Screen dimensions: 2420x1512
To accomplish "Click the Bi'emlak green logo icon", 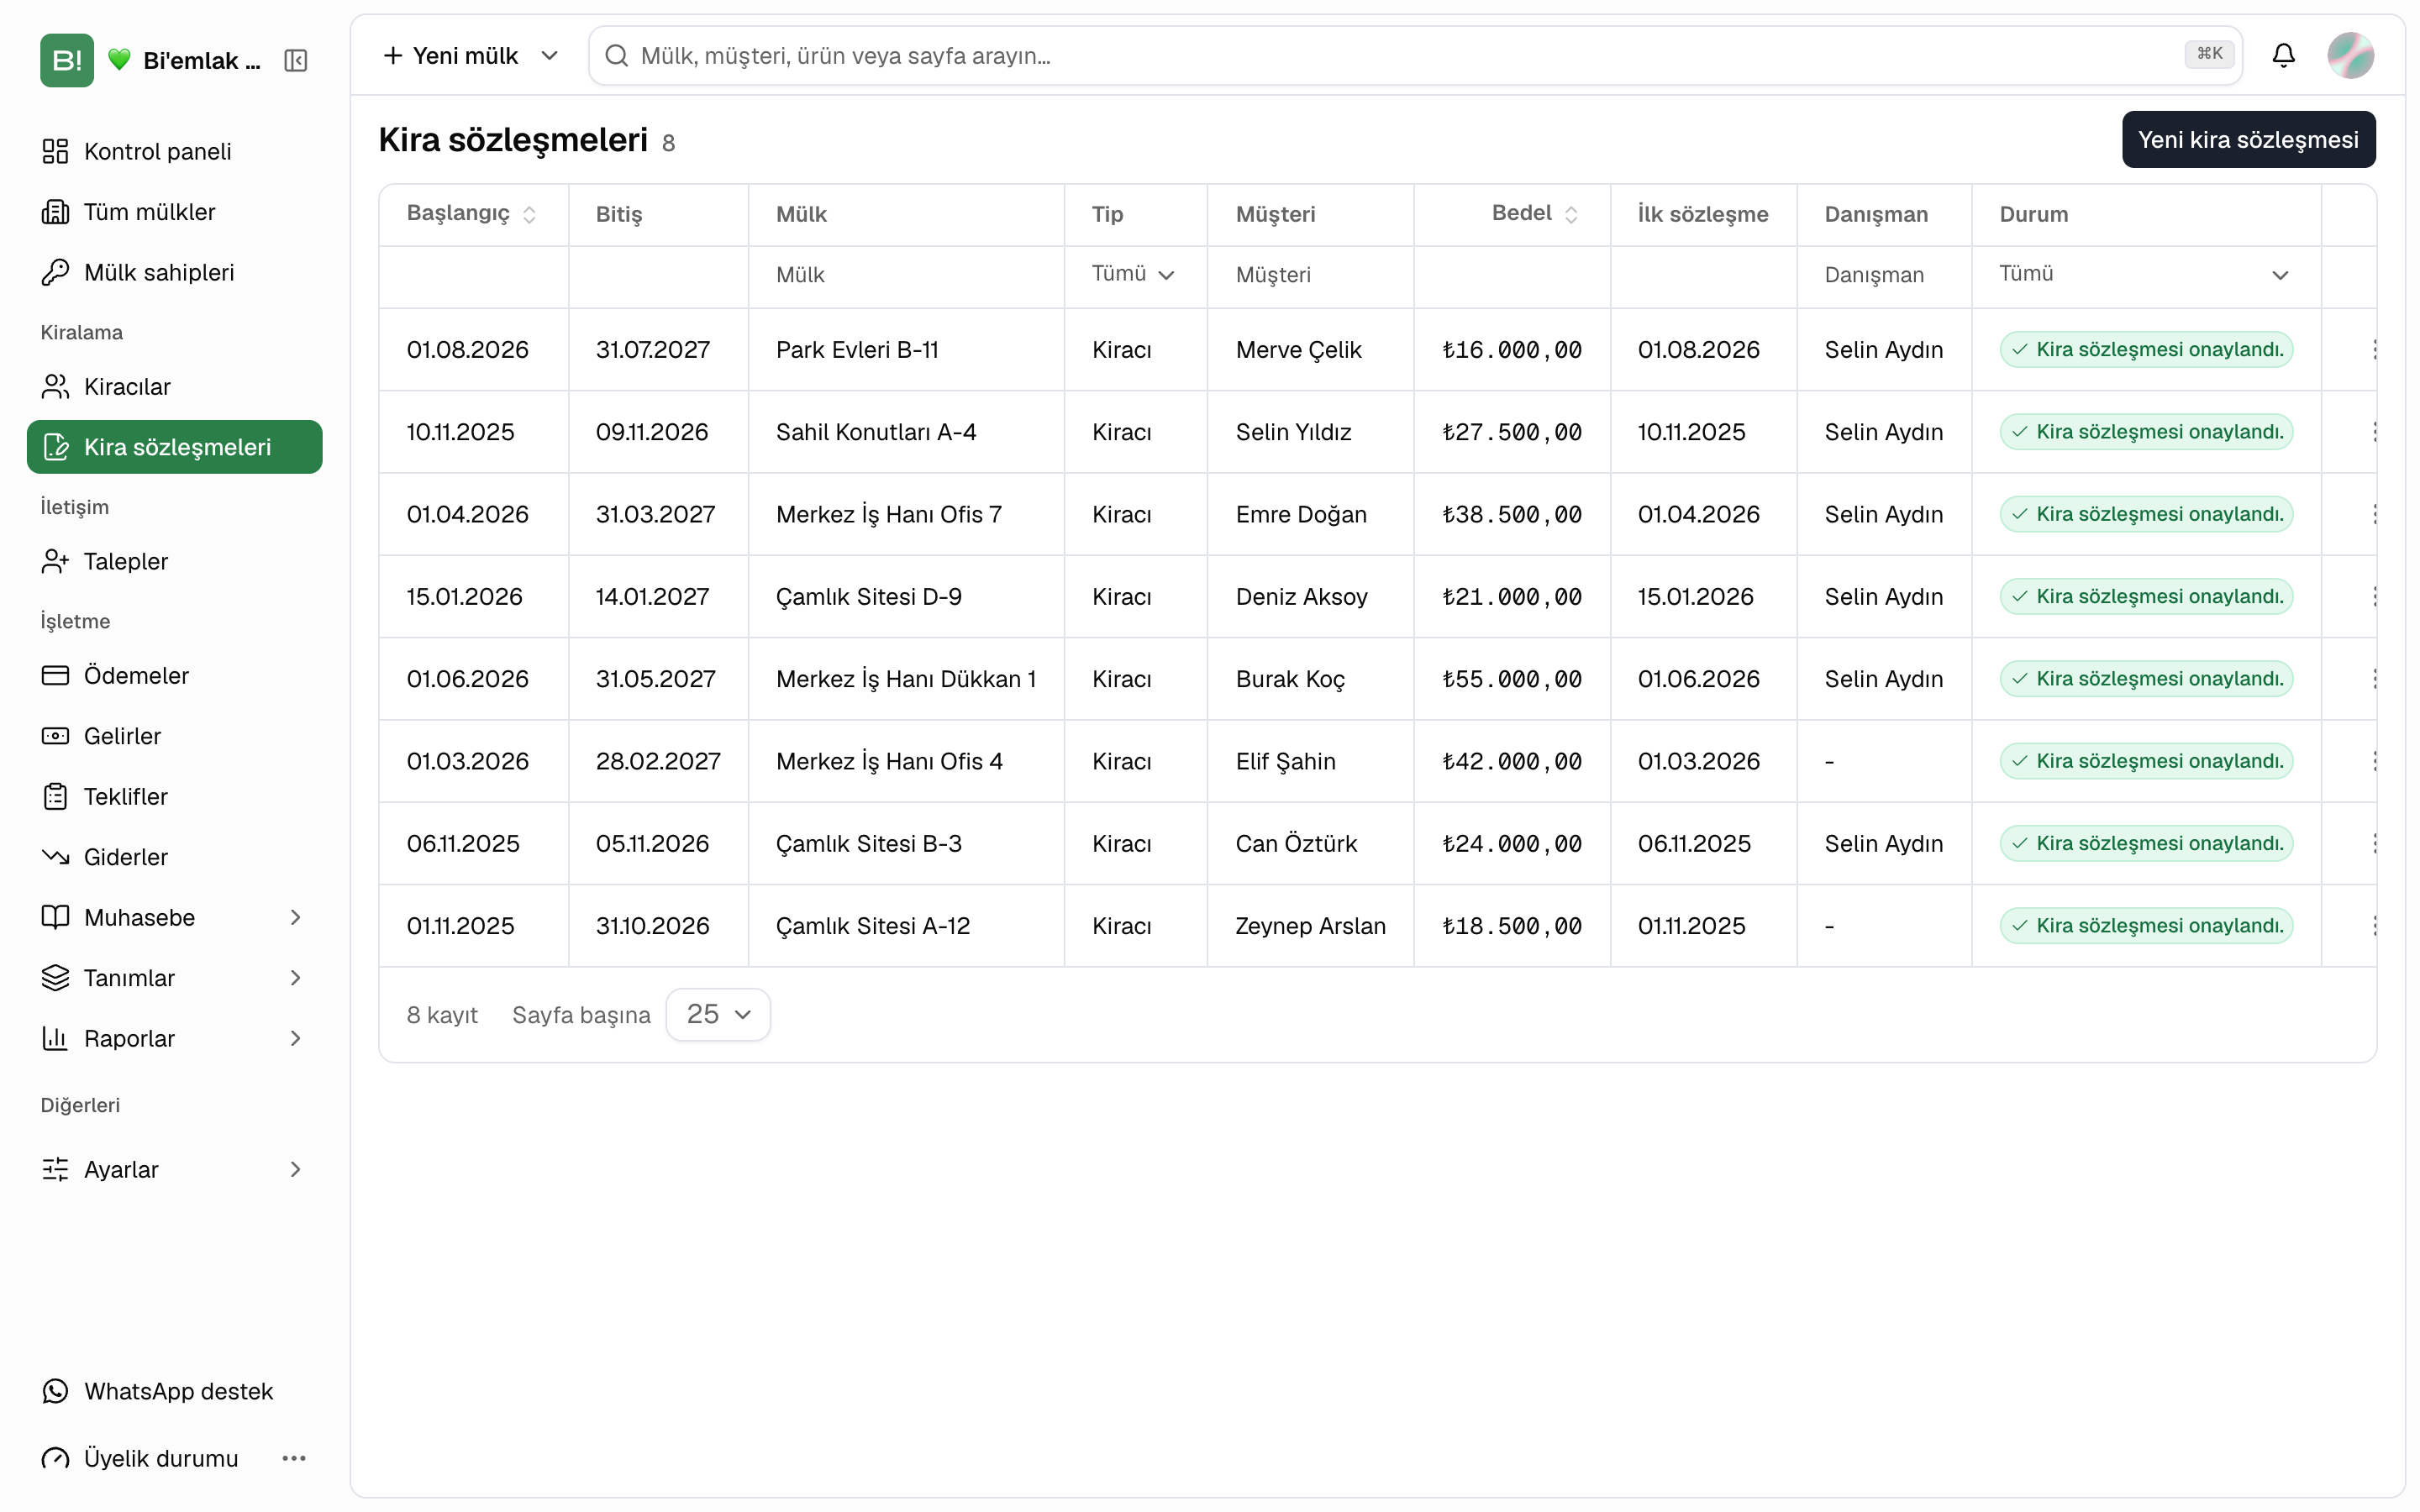I will (67, 60).
